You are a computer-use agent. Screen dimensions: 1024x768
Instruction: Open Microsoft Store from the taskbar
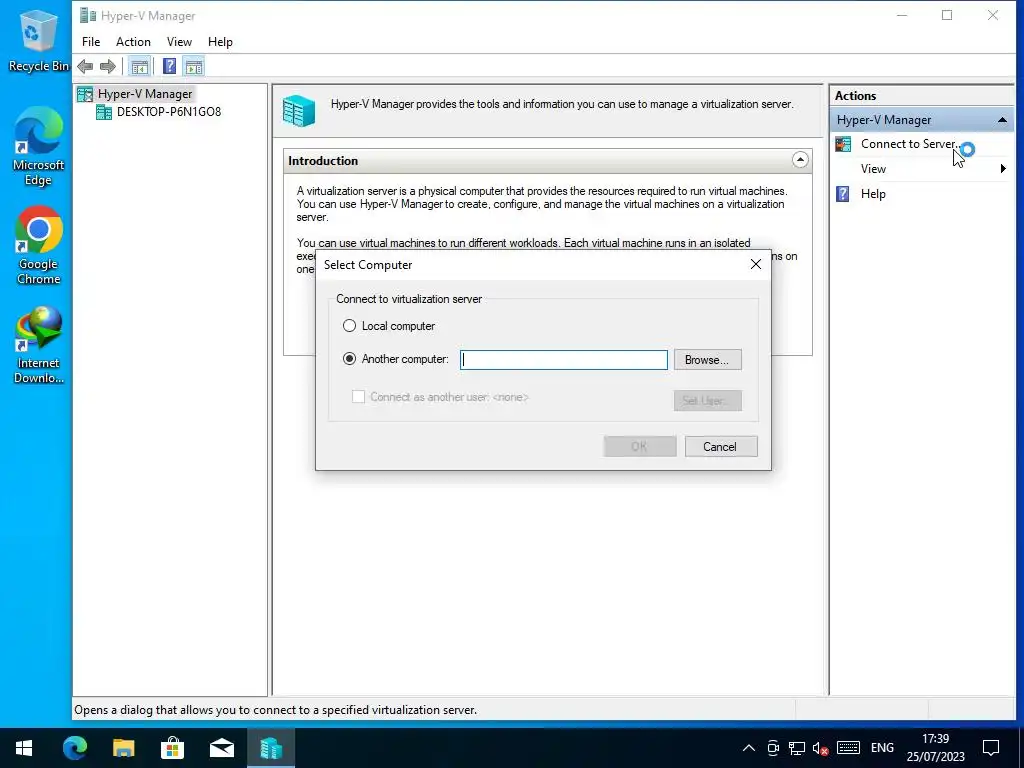(172, 748)
